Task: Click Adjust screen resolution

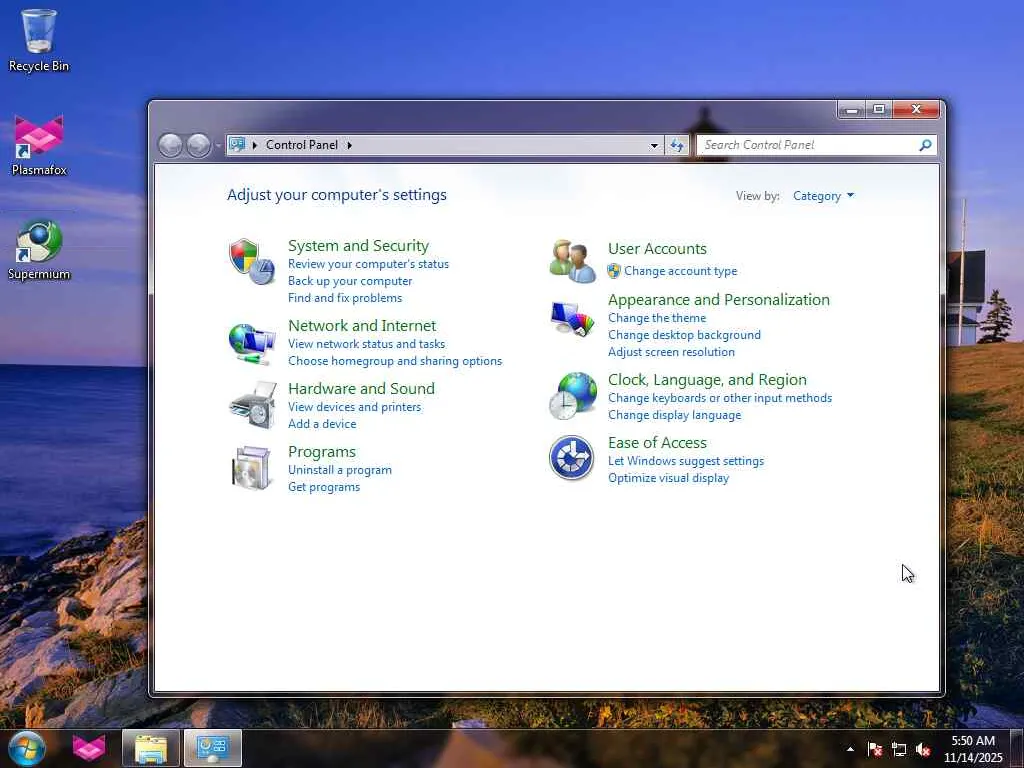Action: pos(671,352)
